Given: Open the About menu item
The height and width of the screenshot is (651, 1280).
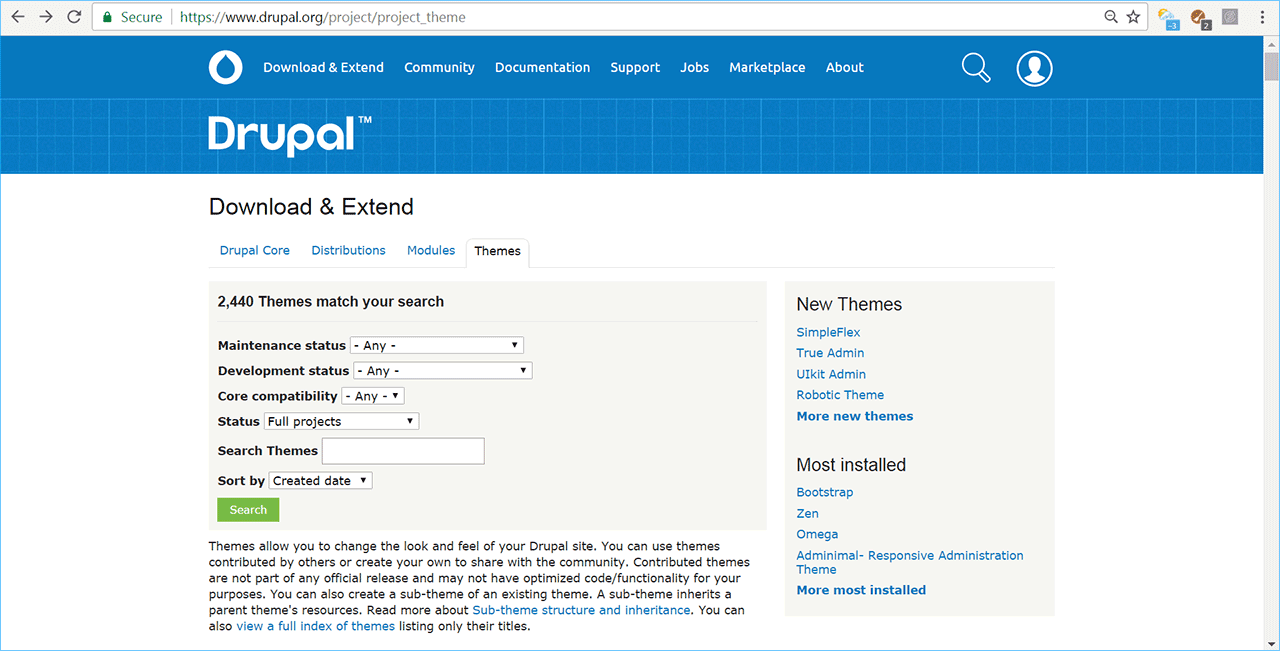Looking at the screenshot, I should click(844, 67).
